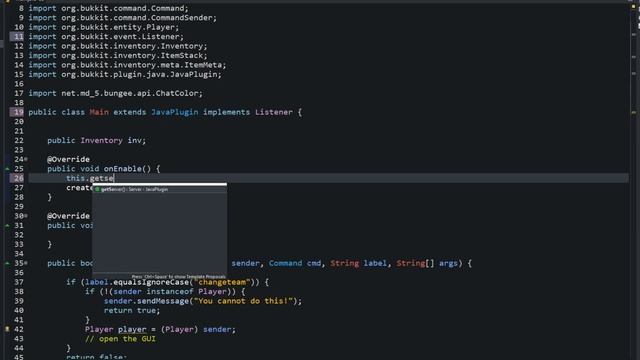Collapse the onEnable method fold at line 24

26,159
